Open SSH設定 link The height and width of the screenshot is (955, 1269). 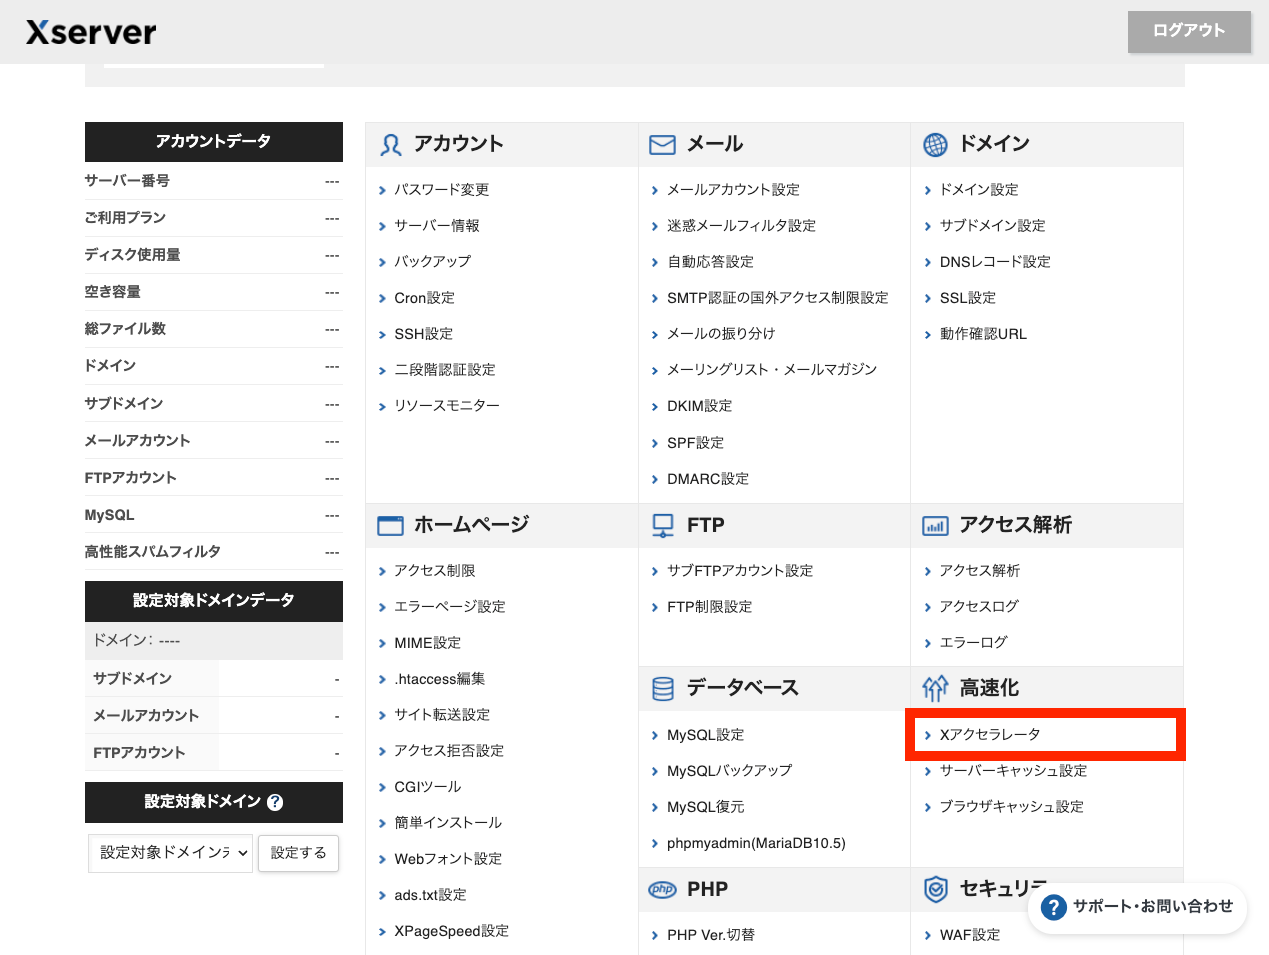pyautogui.click(x=423, y=333)
